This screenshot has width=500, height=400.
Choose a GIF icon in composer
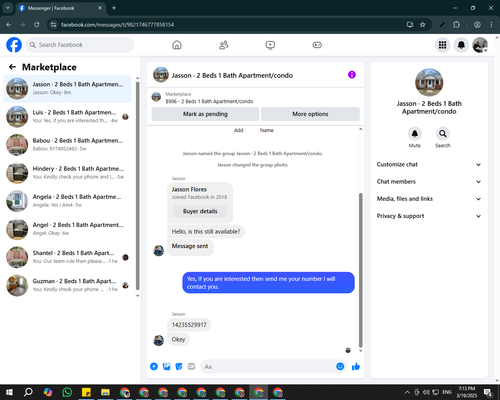pos(191,366)
